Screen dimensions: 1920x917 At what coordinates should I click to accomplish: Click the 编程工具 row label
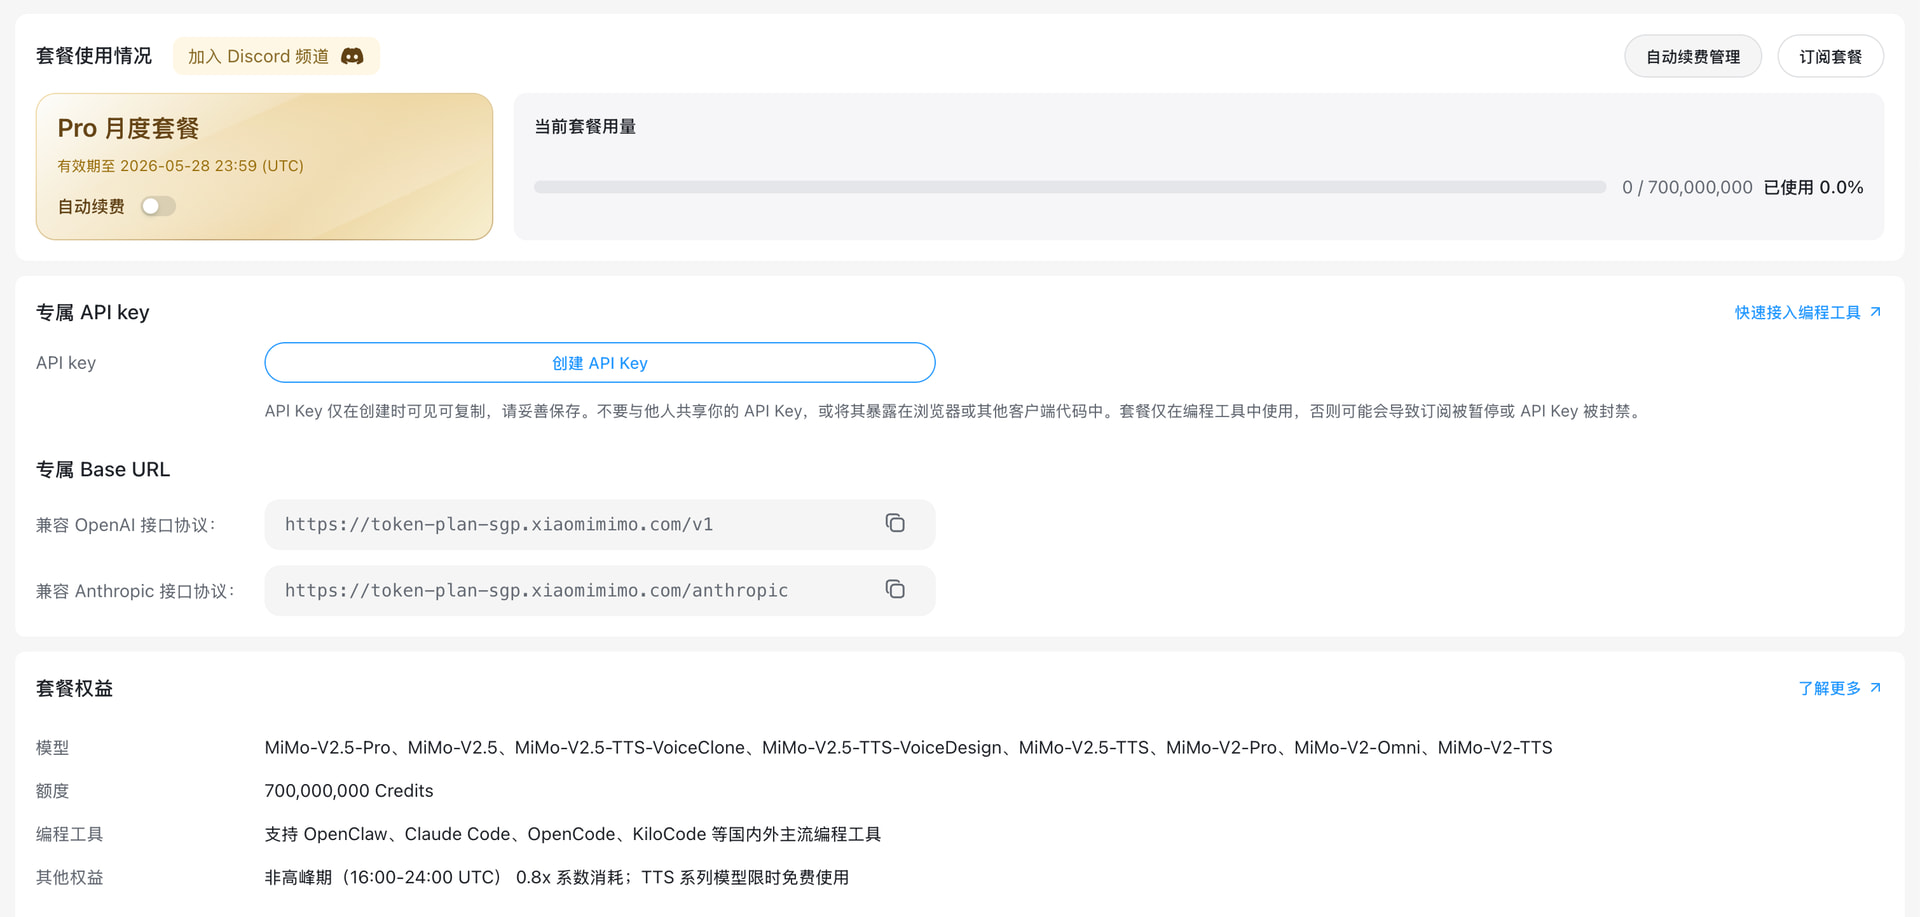[x=70, y=834]
